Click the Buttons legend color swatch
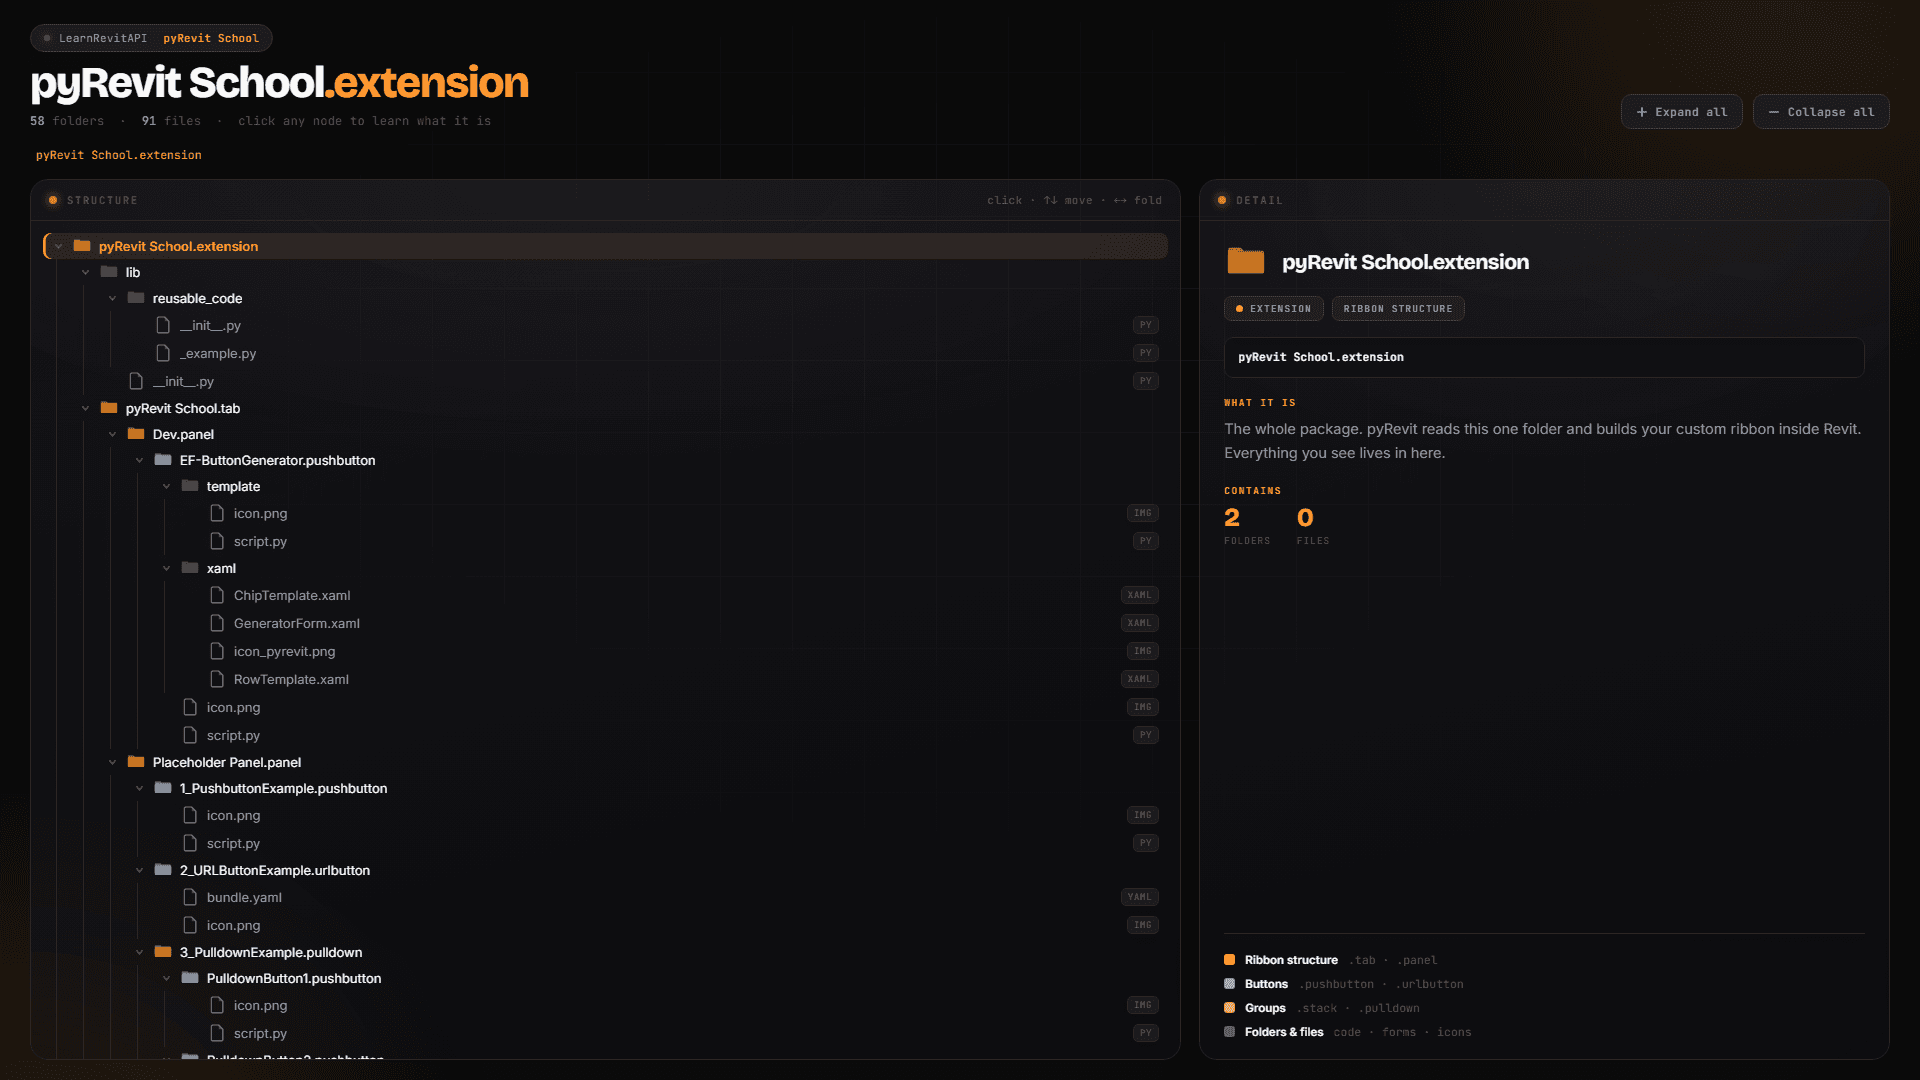This screenshot has height=1080, width=1920. 1230,984
